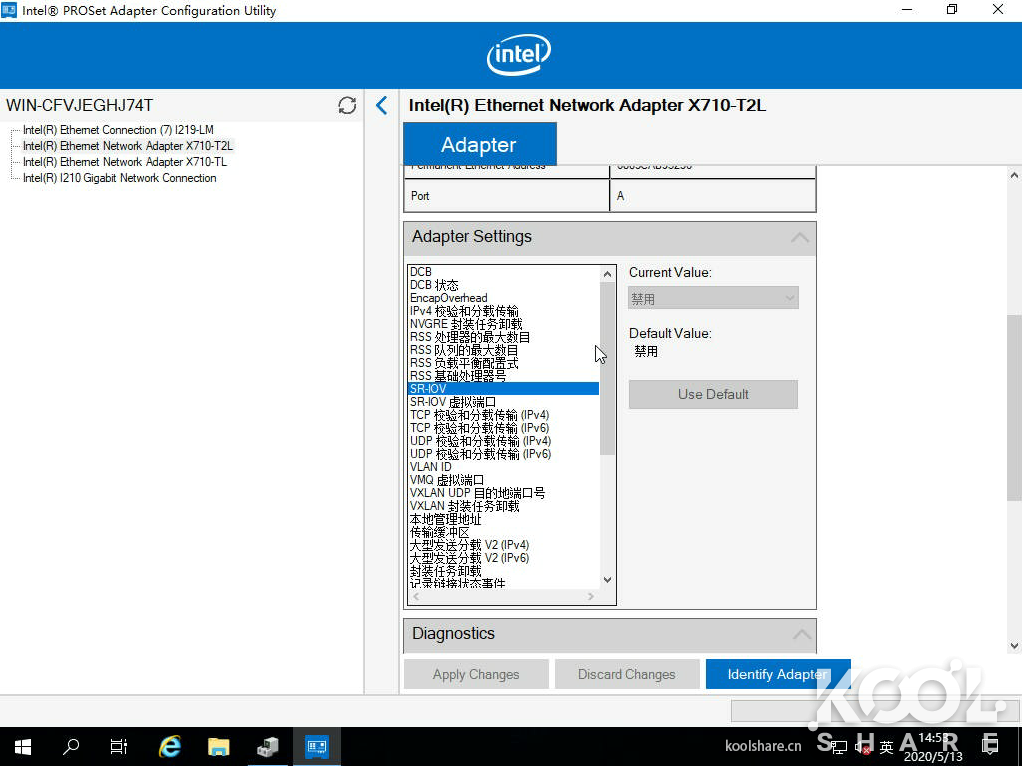This screenshot has width=1022, height=766.
Task: Click settings list horizontal scroll-right arrow
Action: click(x=591, y=597)
